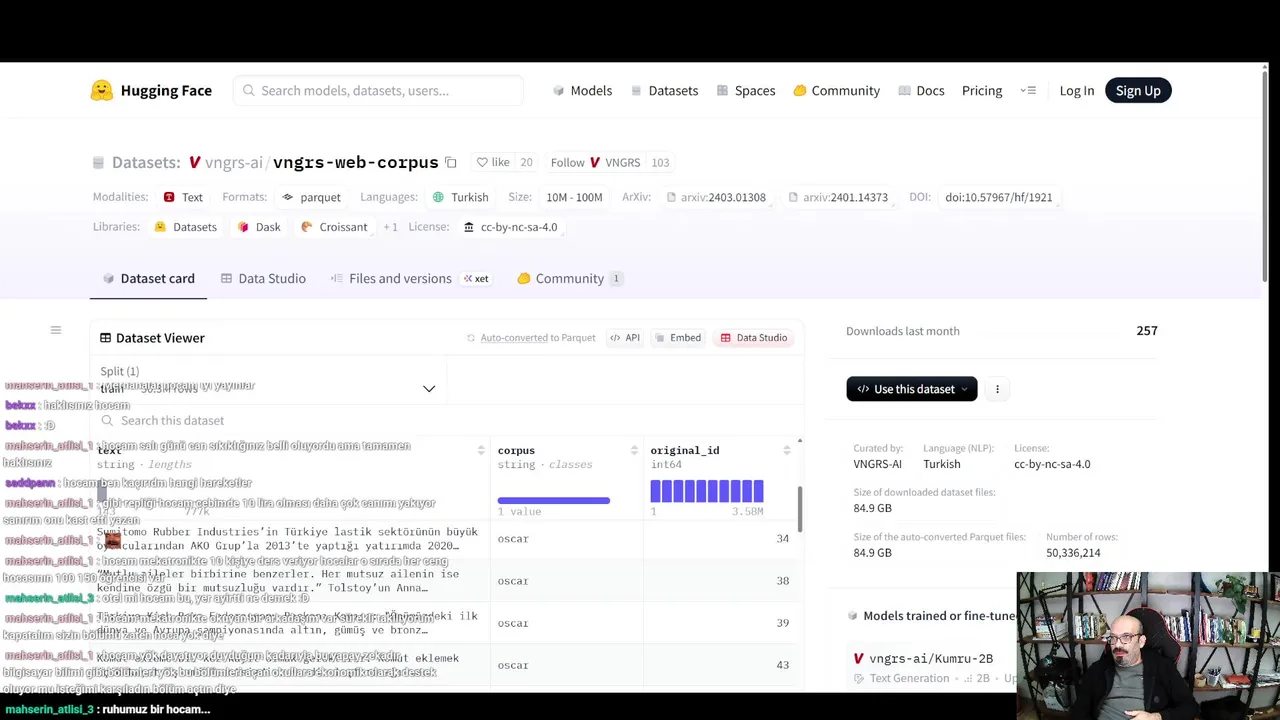Open the more-options menu icon beside Pricing
This screenshot has width=1280, height=720.
pos(1028,91)
